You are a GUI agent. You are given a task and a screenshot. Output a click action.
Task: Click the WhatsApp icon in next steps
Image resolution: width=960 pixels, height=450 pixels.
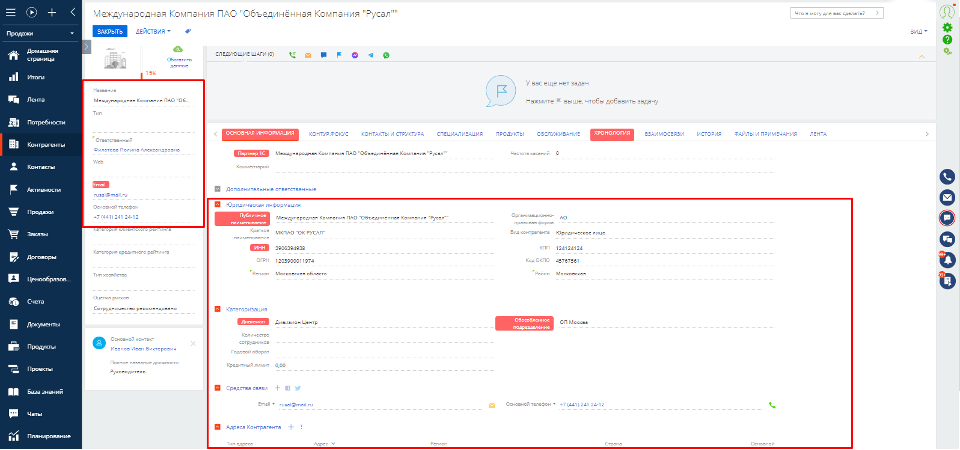(x=386, y=55)
